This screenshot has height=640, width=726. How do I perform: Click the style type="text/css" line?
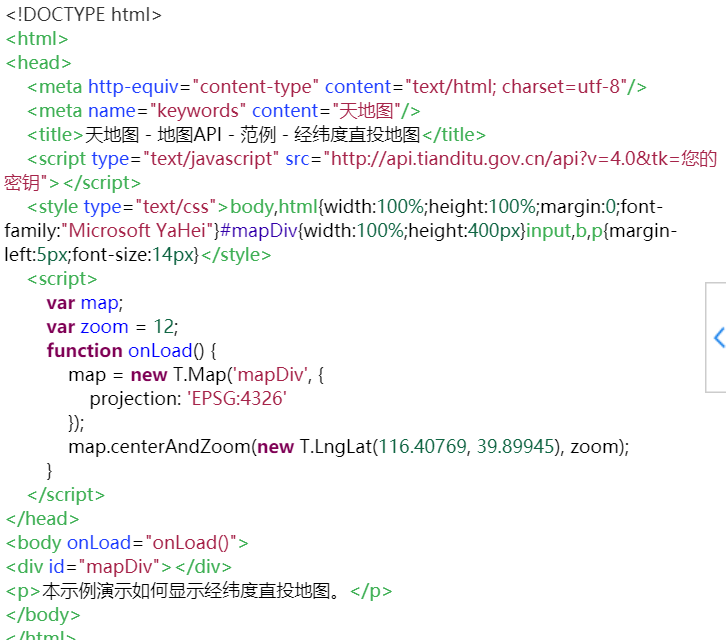pos(345,207)
